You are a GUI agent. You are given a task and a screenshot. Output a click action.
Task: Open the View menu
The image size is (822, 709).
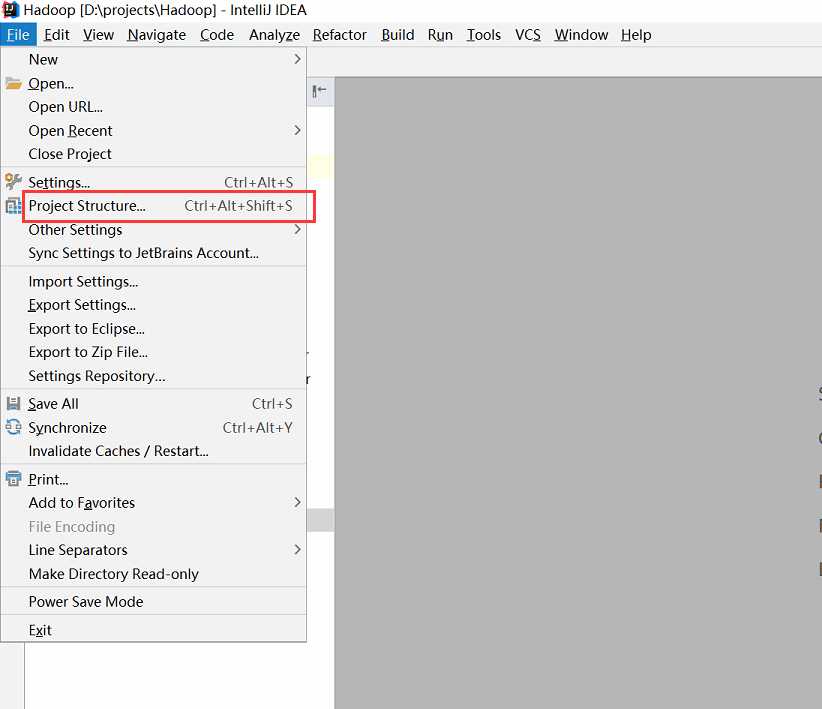[98, 35]
